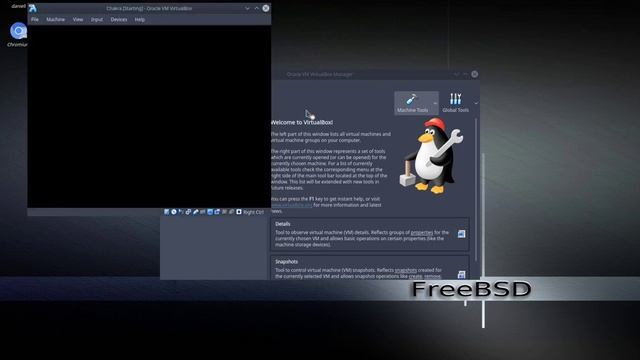Minimize the Chakra VM window
640x360 pixels.
coord(247,8)
